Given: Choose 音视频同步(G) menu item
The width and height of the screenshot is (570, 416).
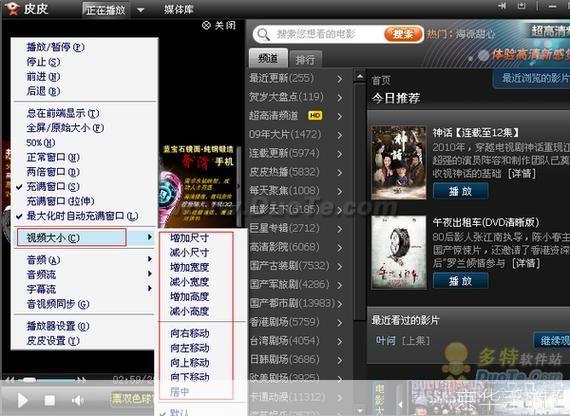Looking at the screenshot, I should pos(57,304).
